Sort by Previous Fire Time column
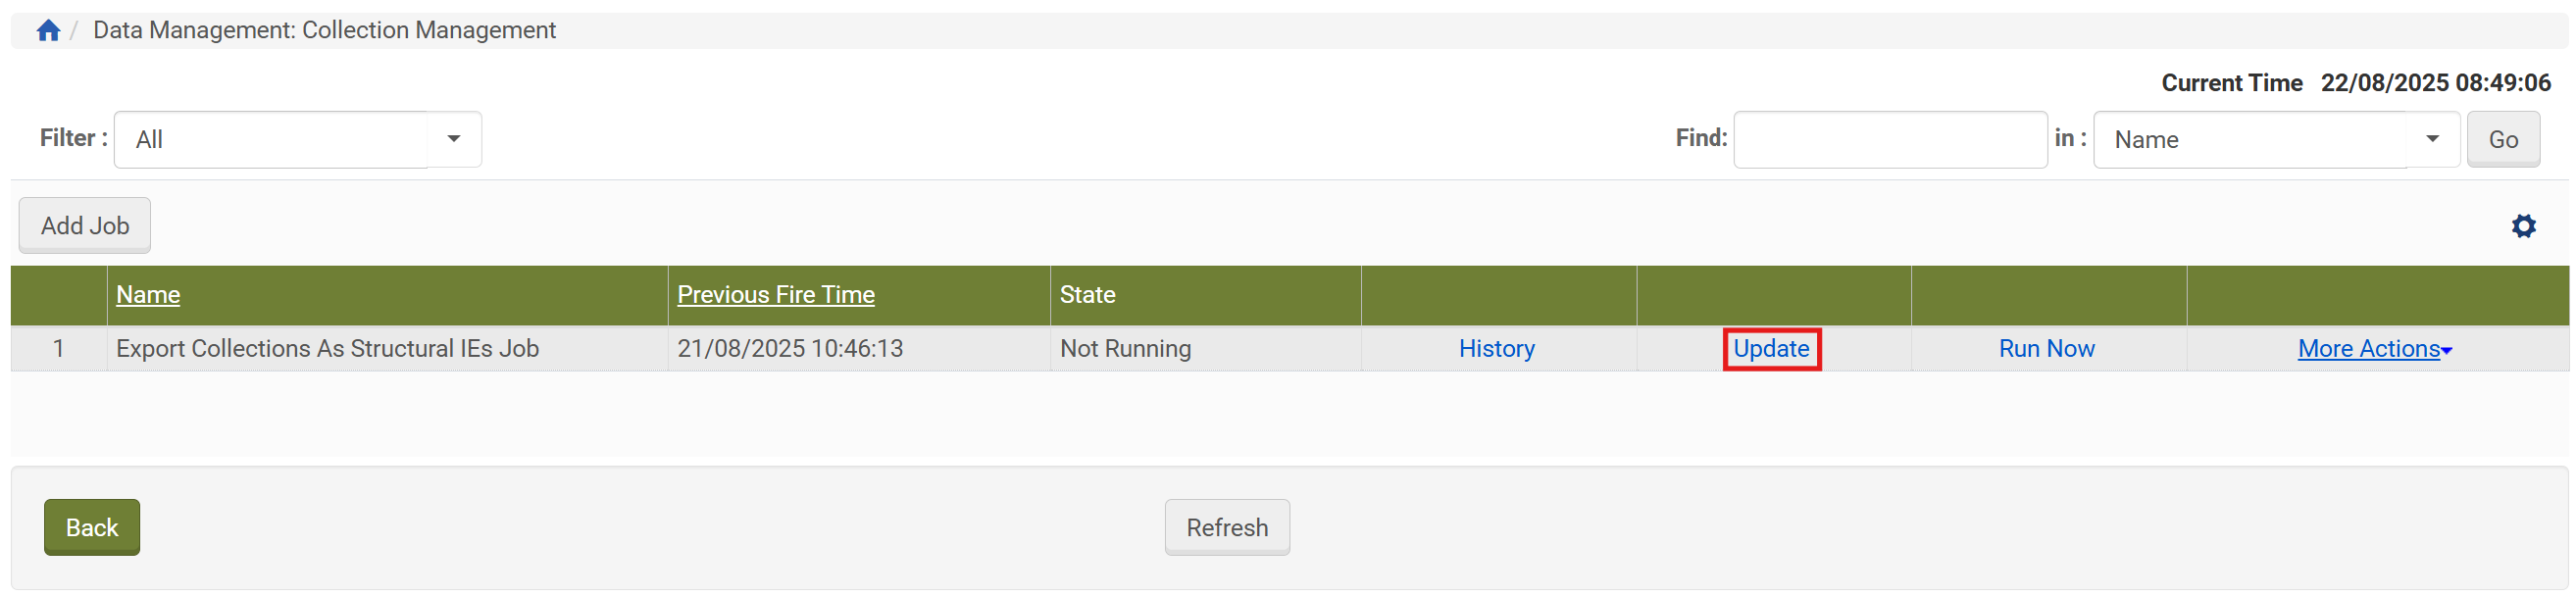2576x596 pixels. click(x=775, y=295)
